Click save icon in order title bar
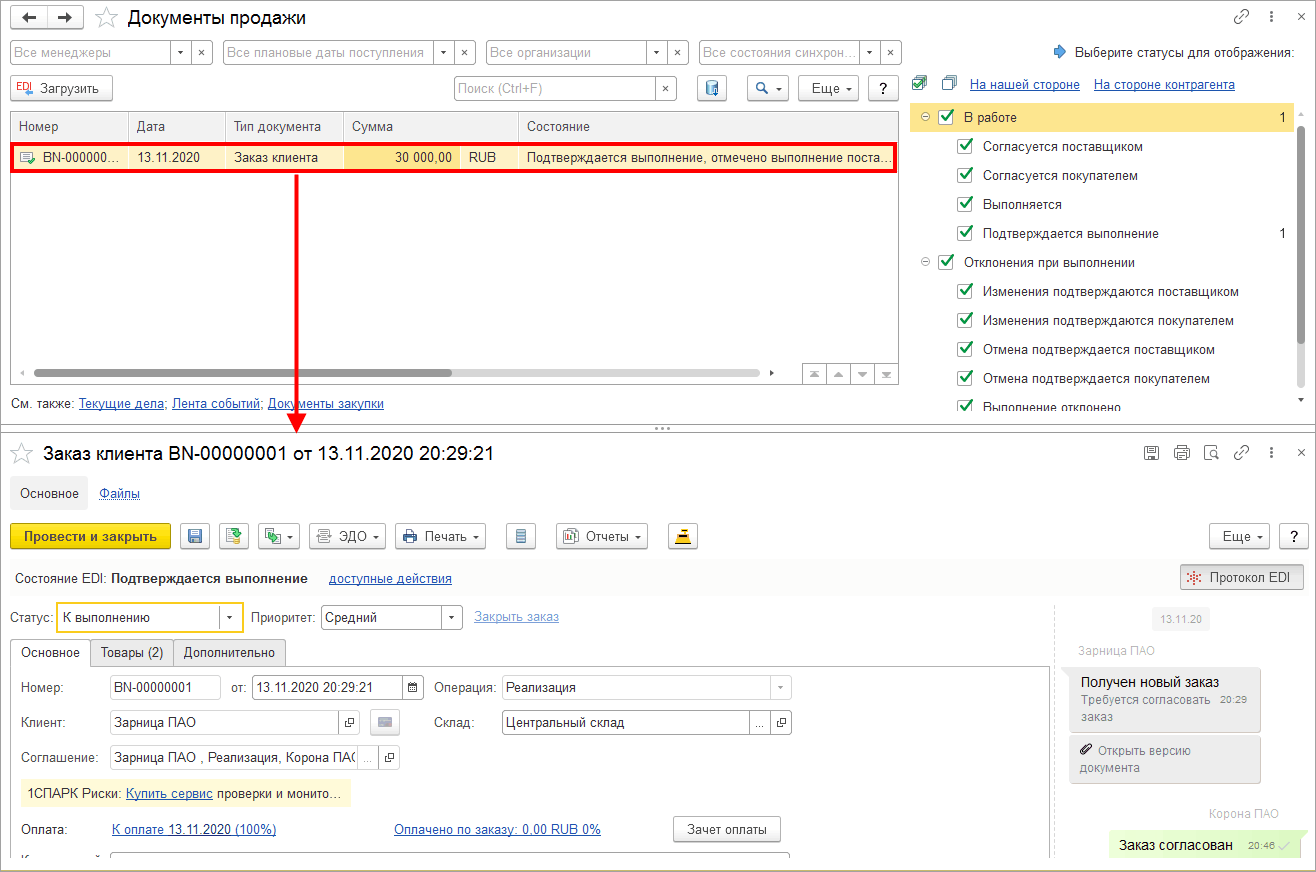The height and width of the screenshot is (872, 1316). click(1152, 453)
